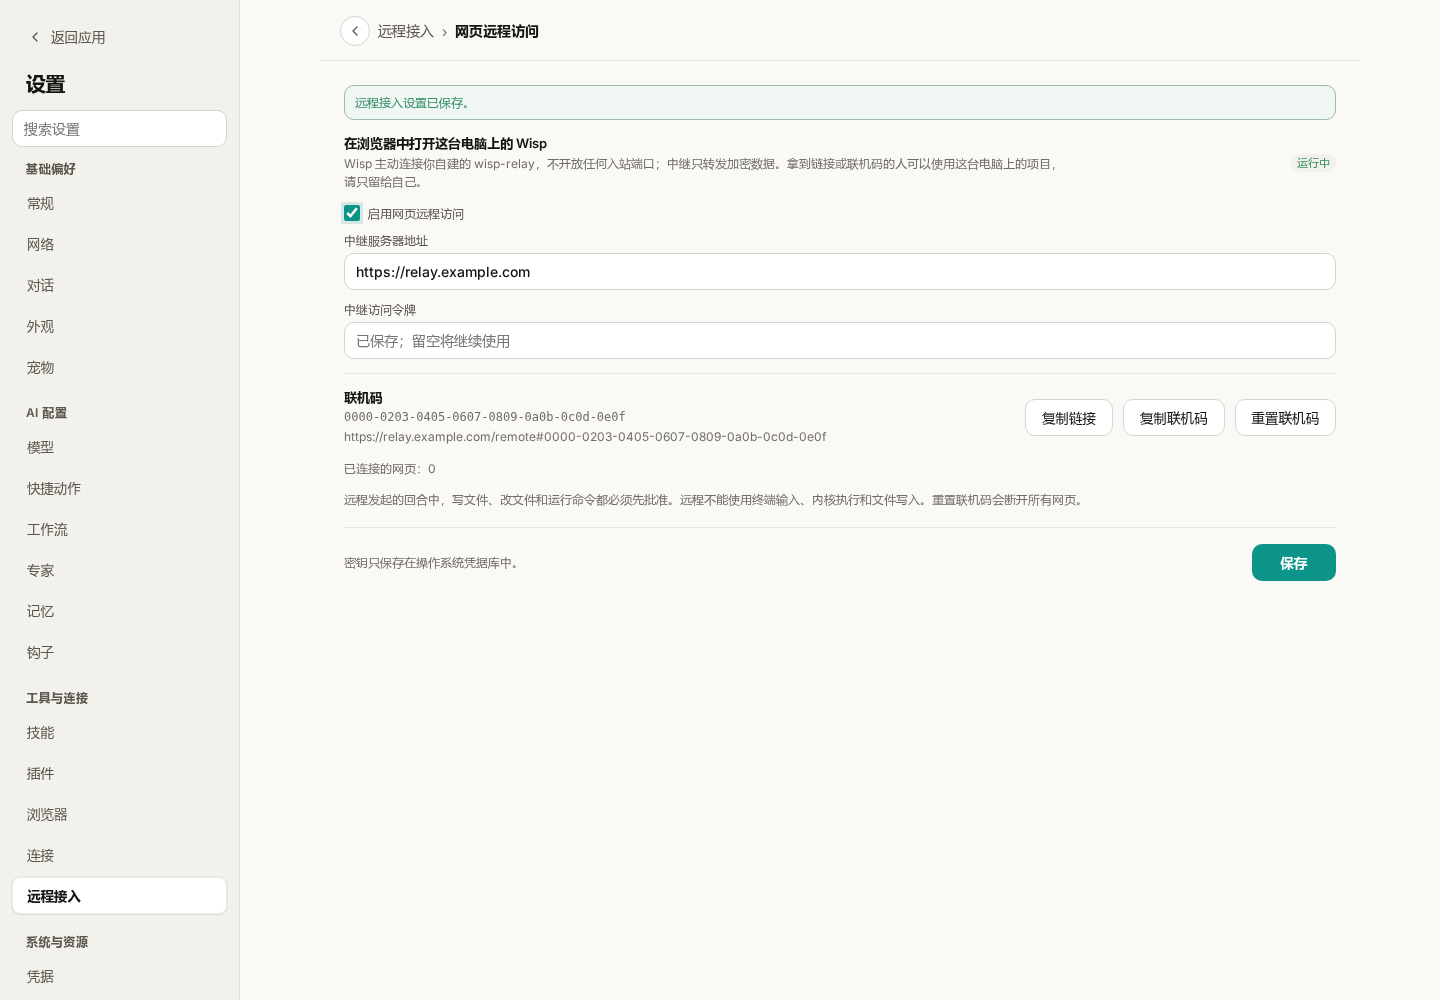This screenshot has height=1000, width=1440.
Task: Focus the 中继服务器地址 input field
Action: click(x=840, y=272)
